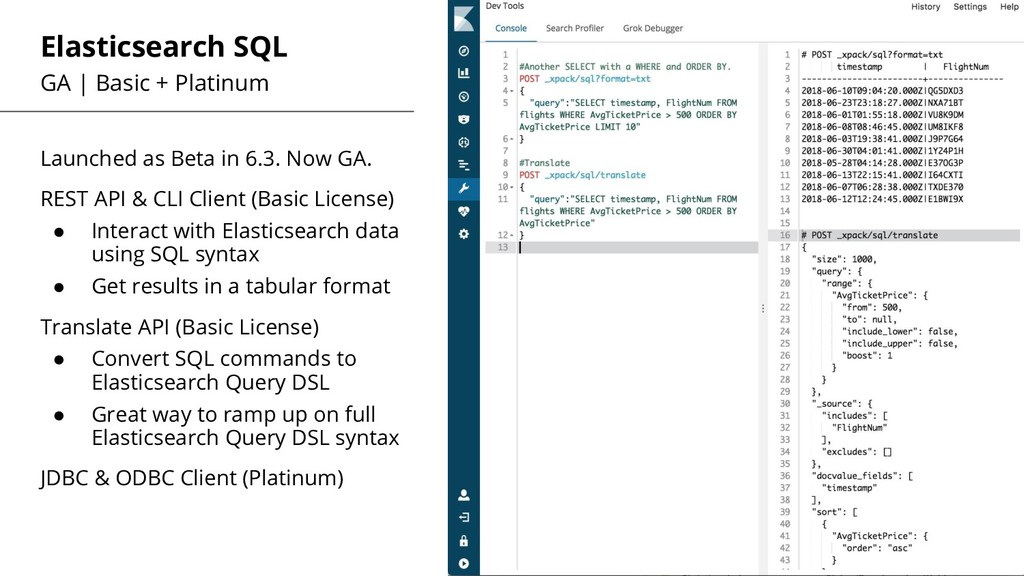Open the user profile icon in sidebar
Screen dimensions: 1024x576
tap(464, 495)
